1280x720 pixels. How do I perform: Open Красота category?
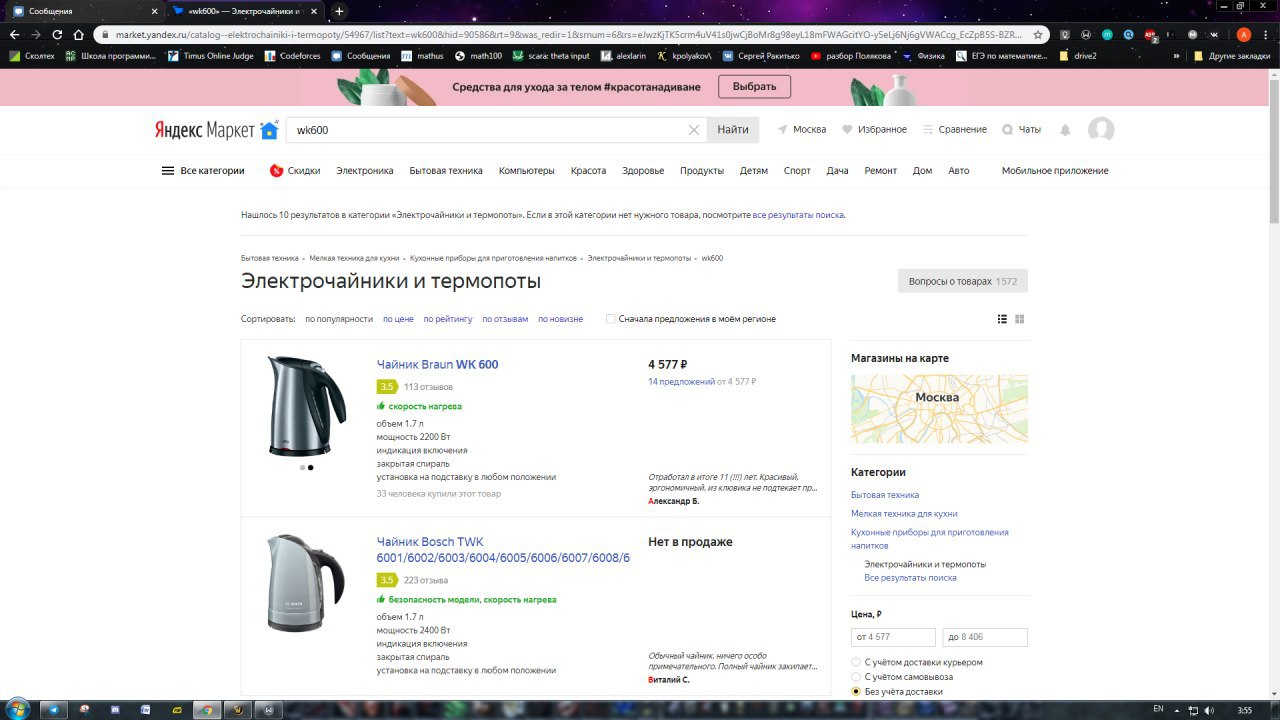[x=589, y=171]
